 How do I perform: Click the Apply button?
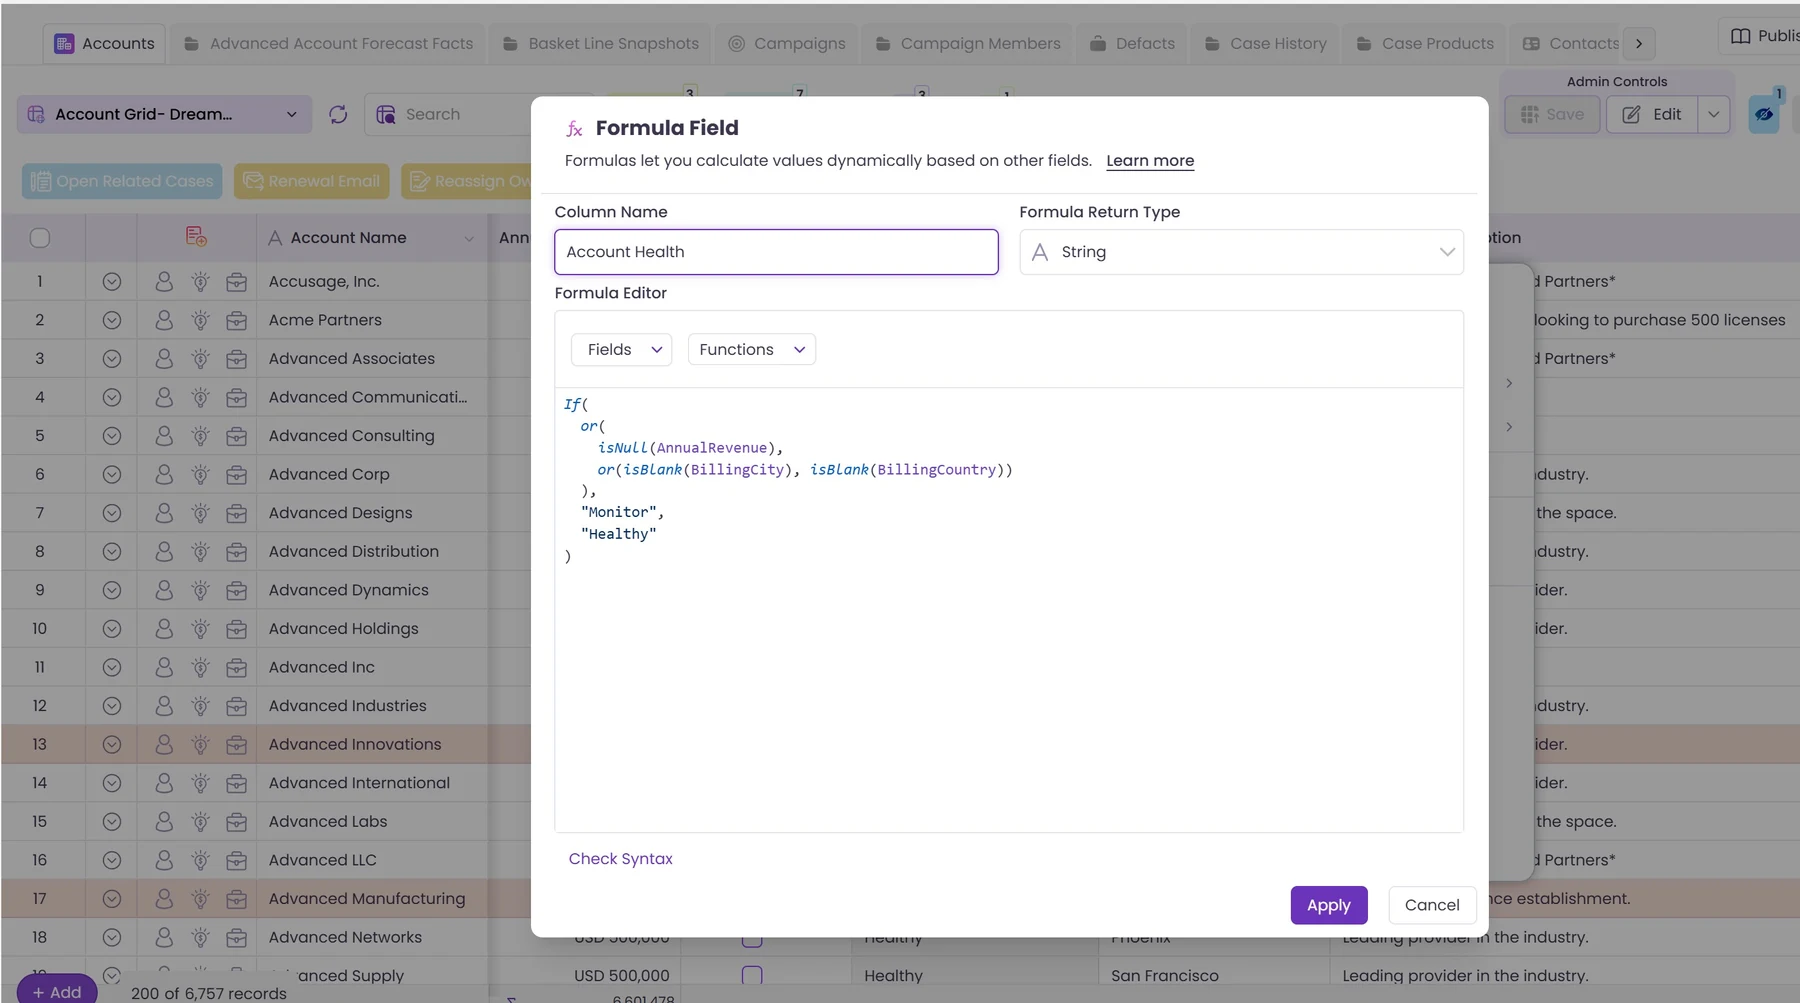(x=1329, y=905)
